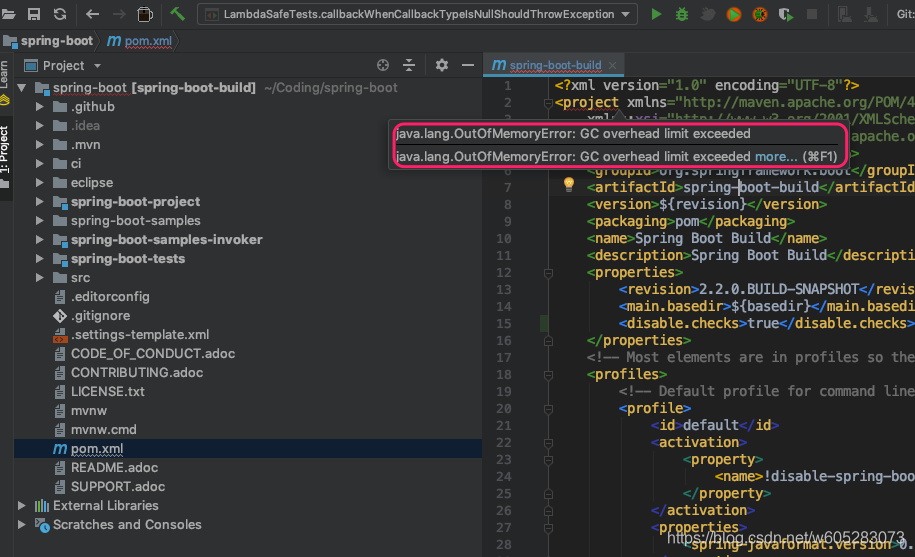Click spring-boot breadcrumb
This screenshot has height=557, width=915.
tap(48, 41)
